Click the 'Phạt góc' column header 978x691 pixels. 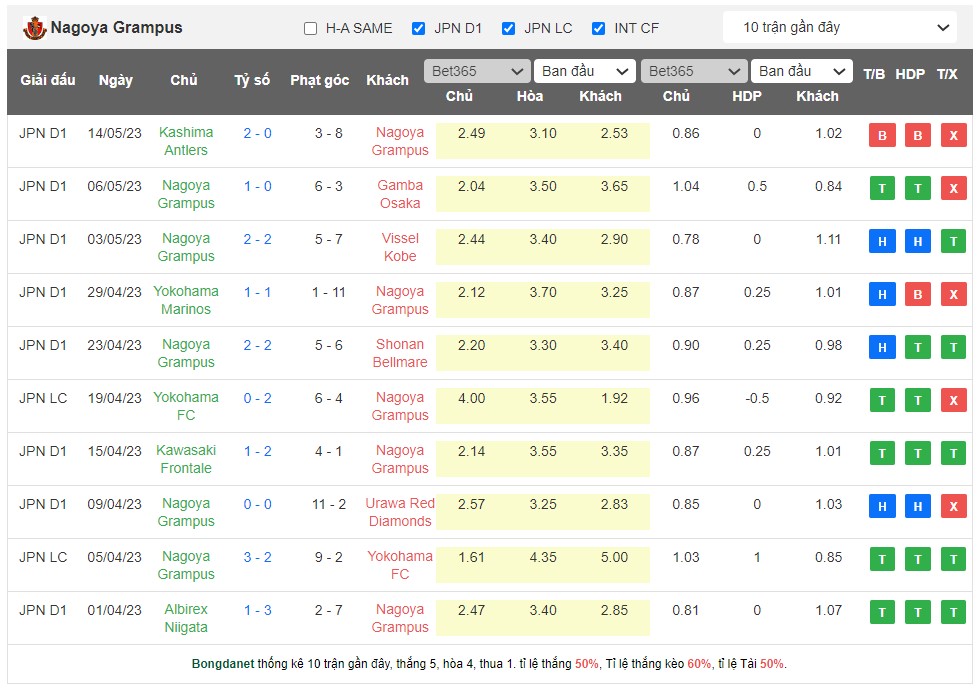tap(319, 80)
